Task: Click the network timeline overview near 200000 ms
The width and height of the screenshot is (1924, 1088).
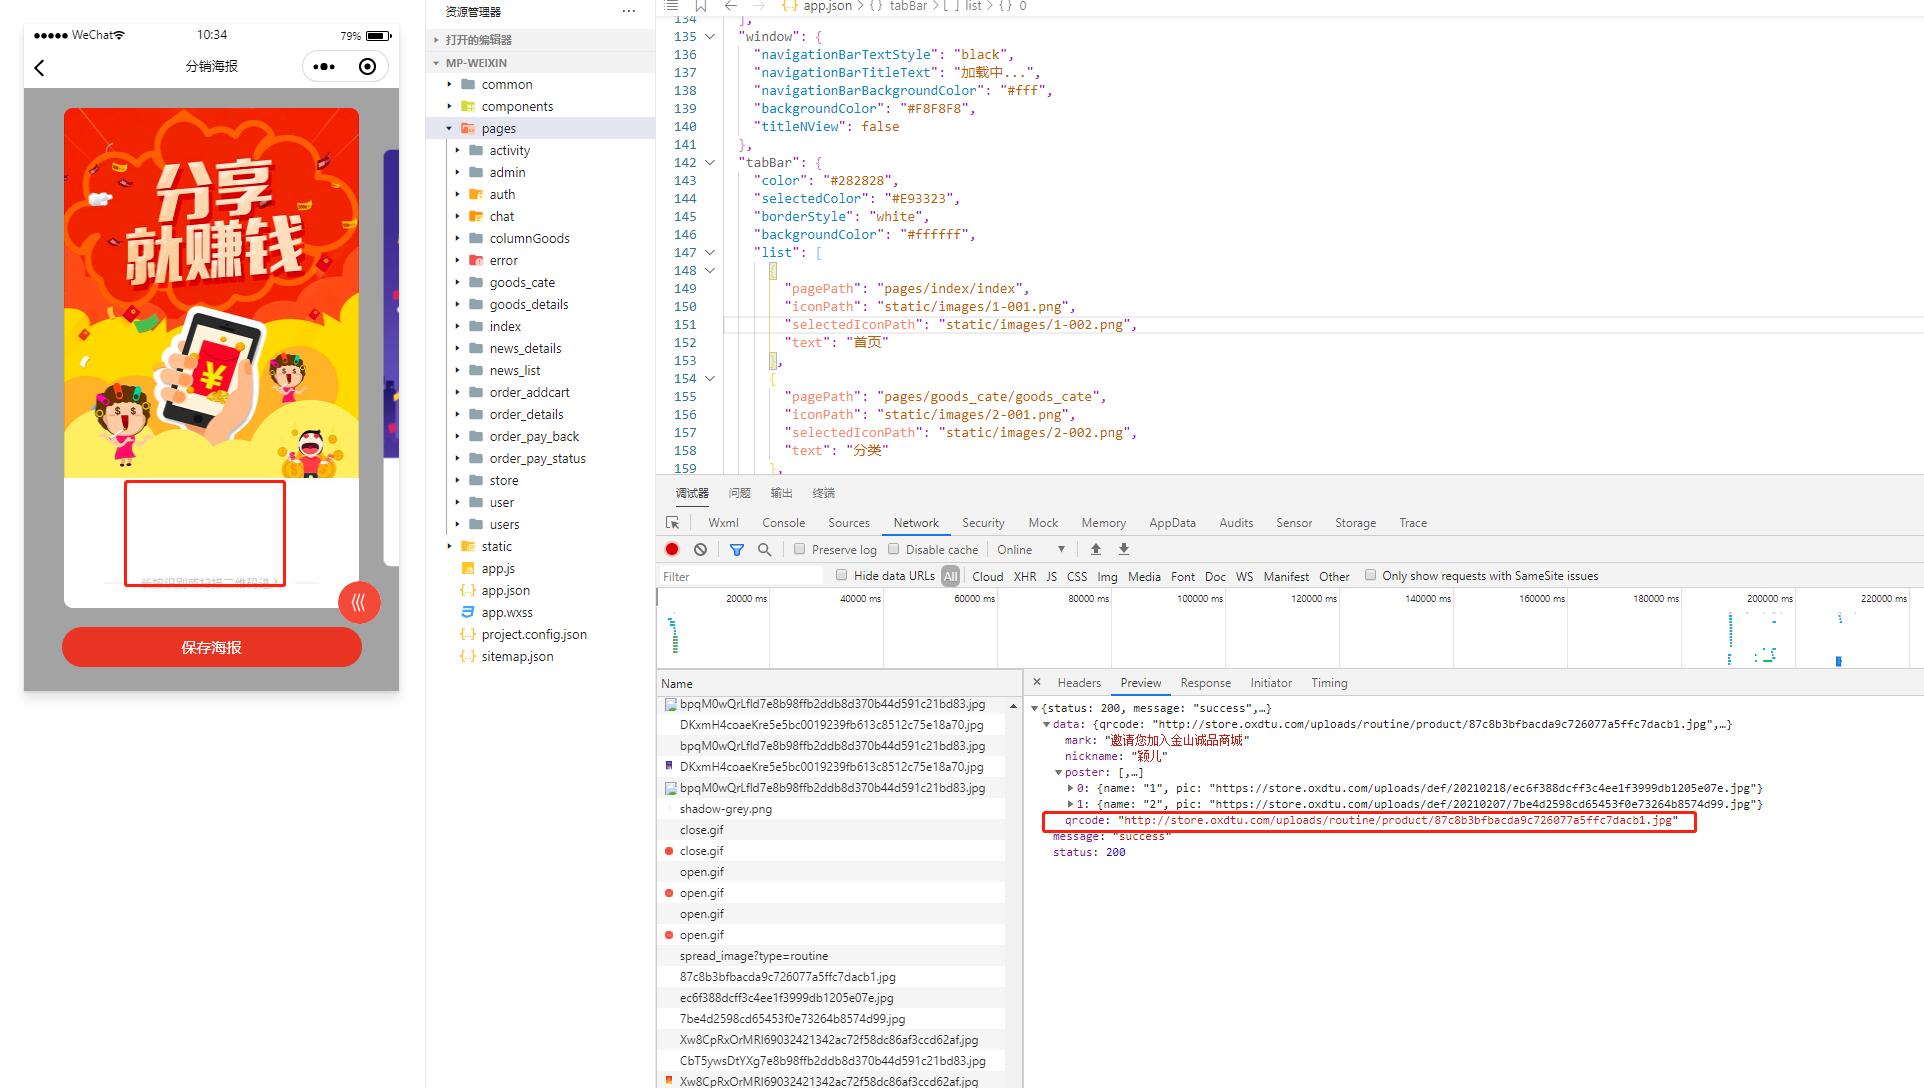Action: (x=1769, y=628)
